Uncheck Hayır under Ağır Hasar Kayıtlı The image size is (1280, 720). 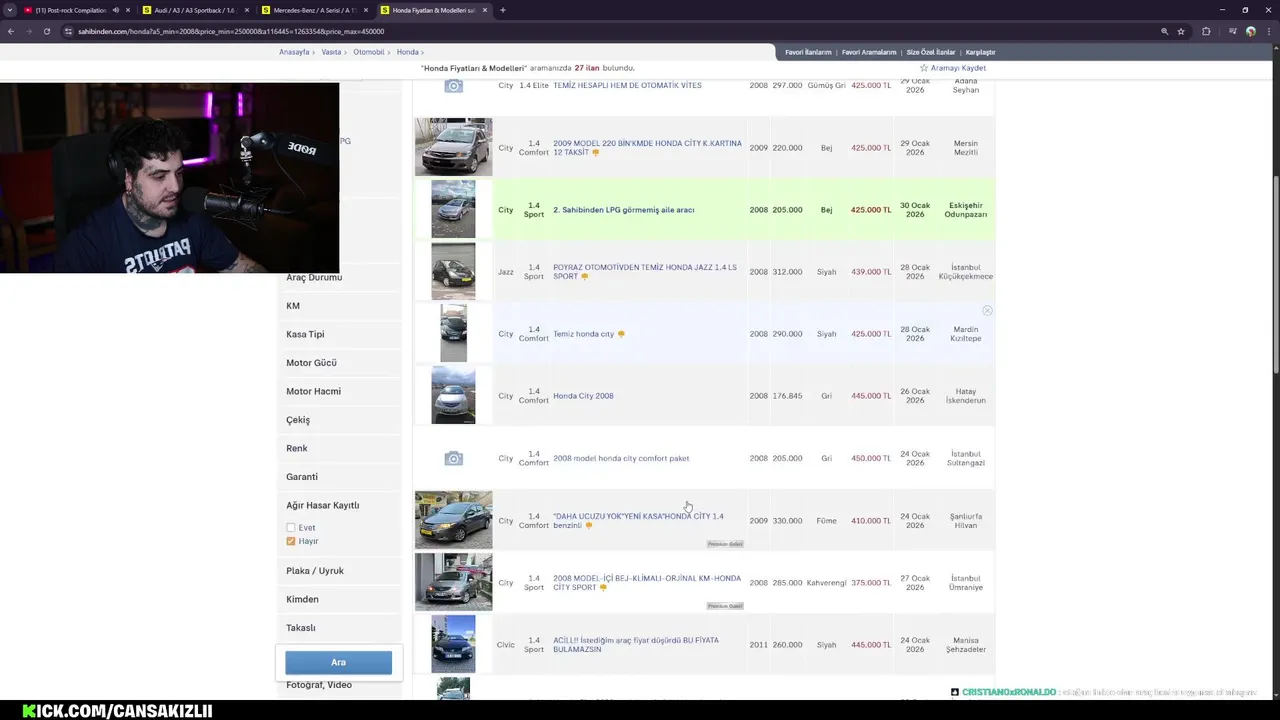click(x=291, y=541)
